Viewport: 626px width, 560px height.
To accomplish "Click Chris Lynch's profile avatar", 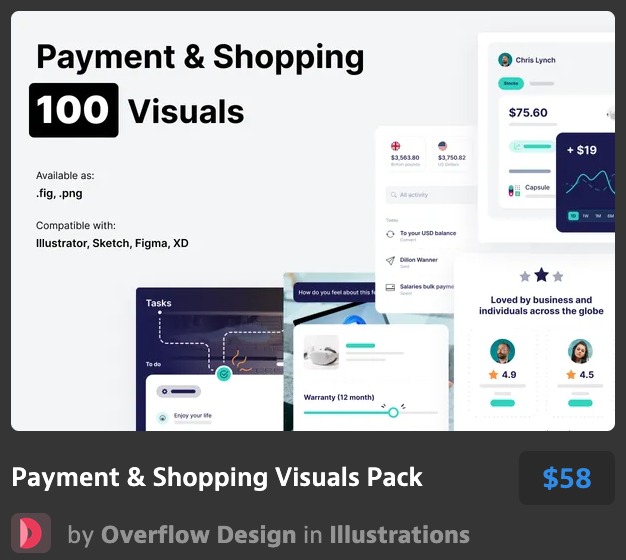I will click(505, 60).
